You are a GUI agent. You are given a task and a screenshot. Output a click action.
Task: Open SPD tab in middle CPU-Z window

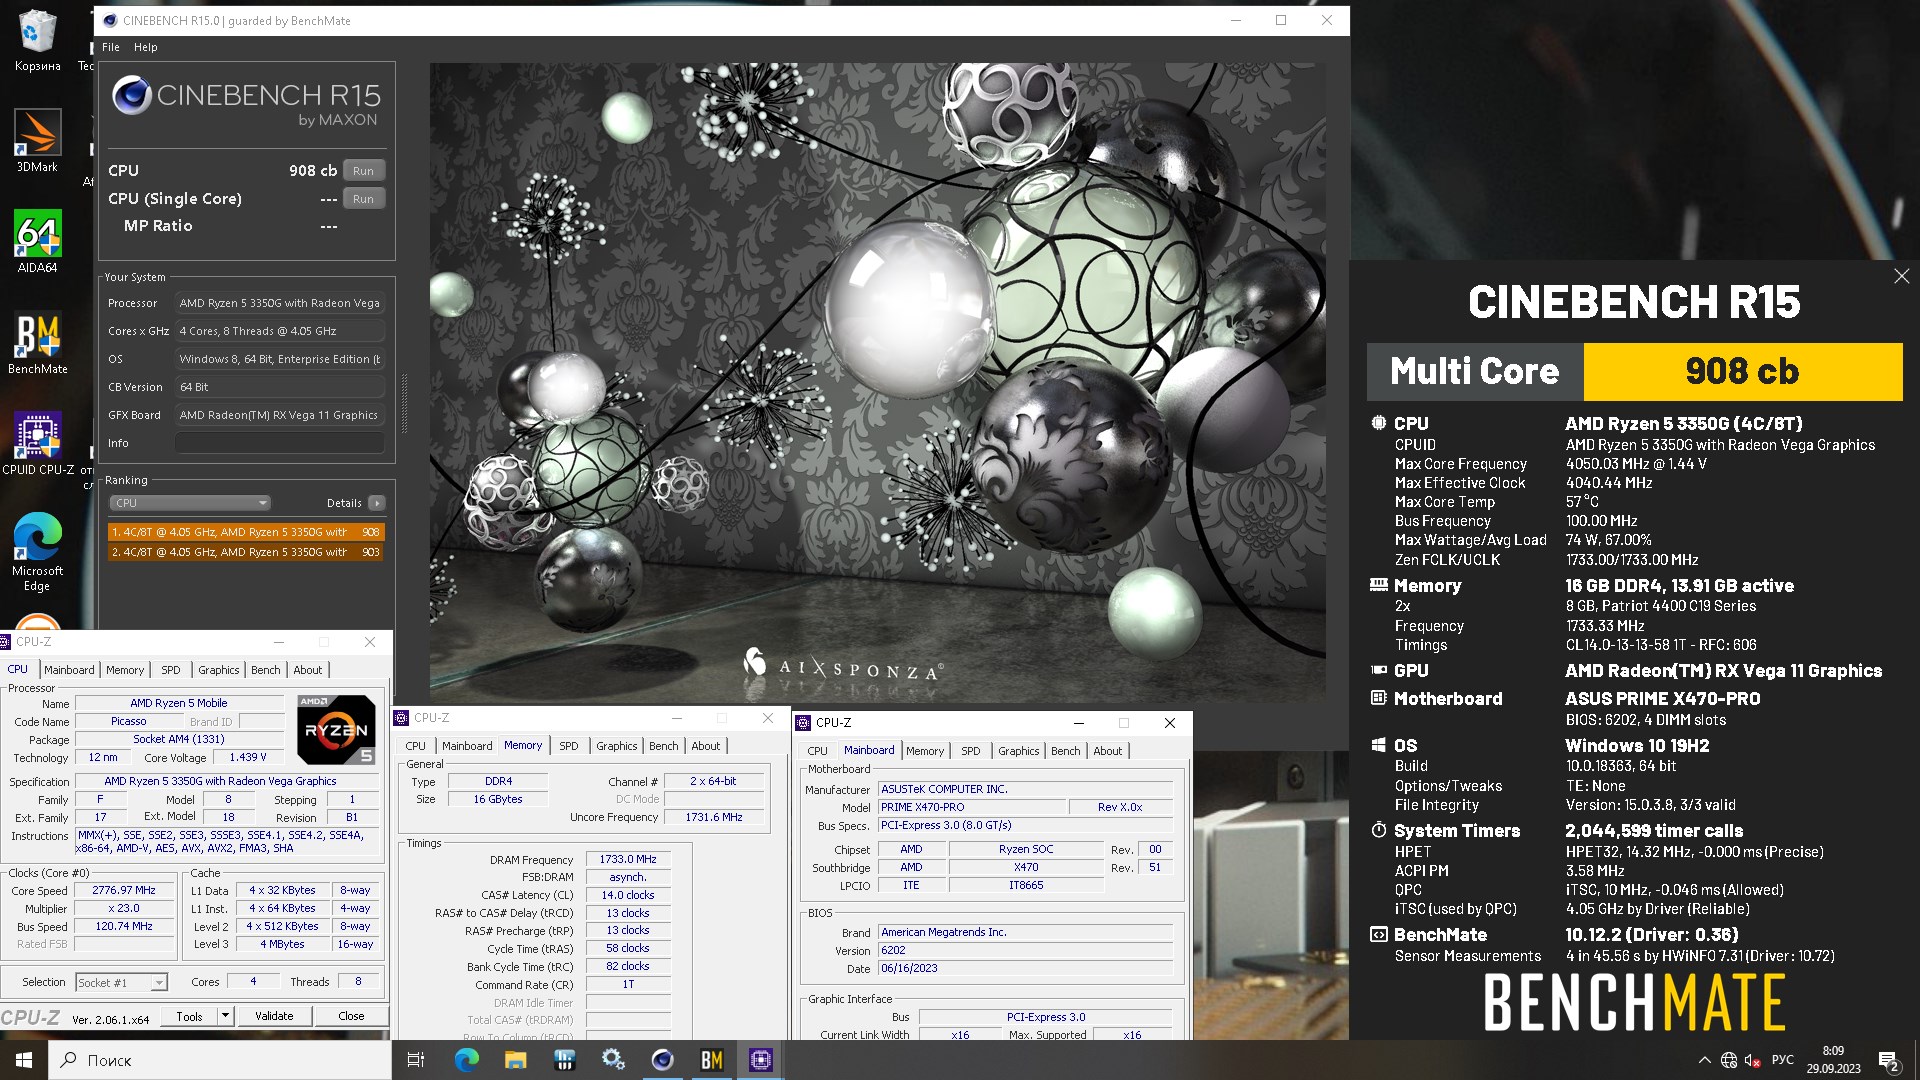[569, 746]
